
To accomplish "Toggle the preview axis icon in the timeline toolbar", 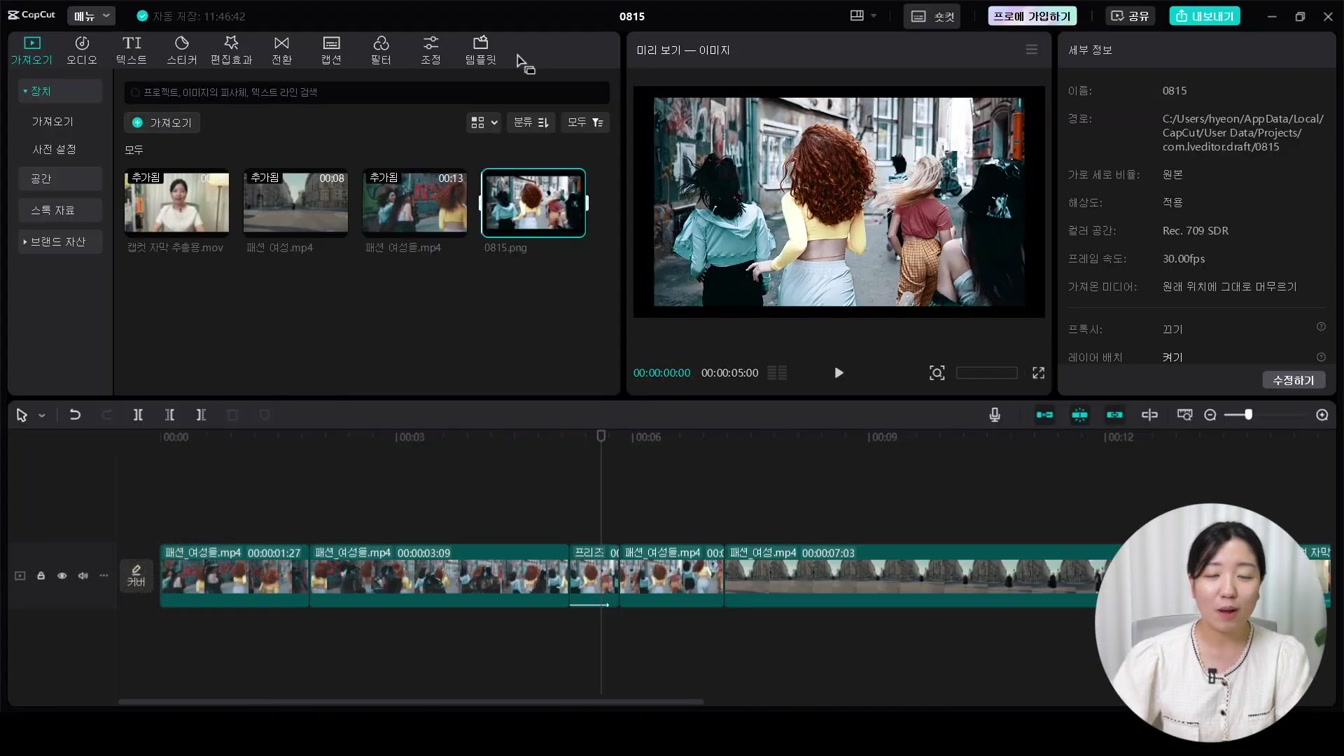I will pyautogui.click(x=1150, y=415).
